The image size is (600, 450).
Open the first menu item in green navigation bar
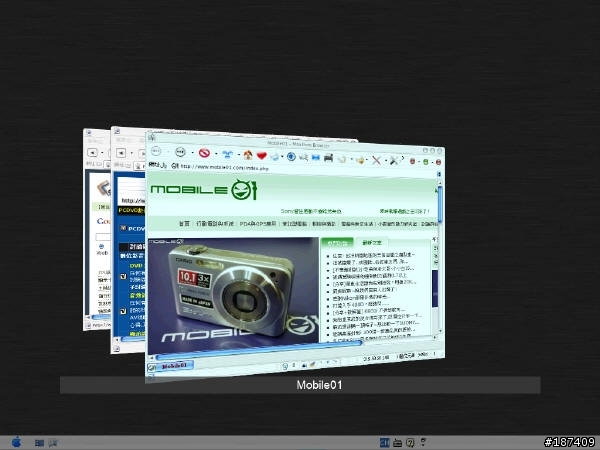click(x=184, y=223)
